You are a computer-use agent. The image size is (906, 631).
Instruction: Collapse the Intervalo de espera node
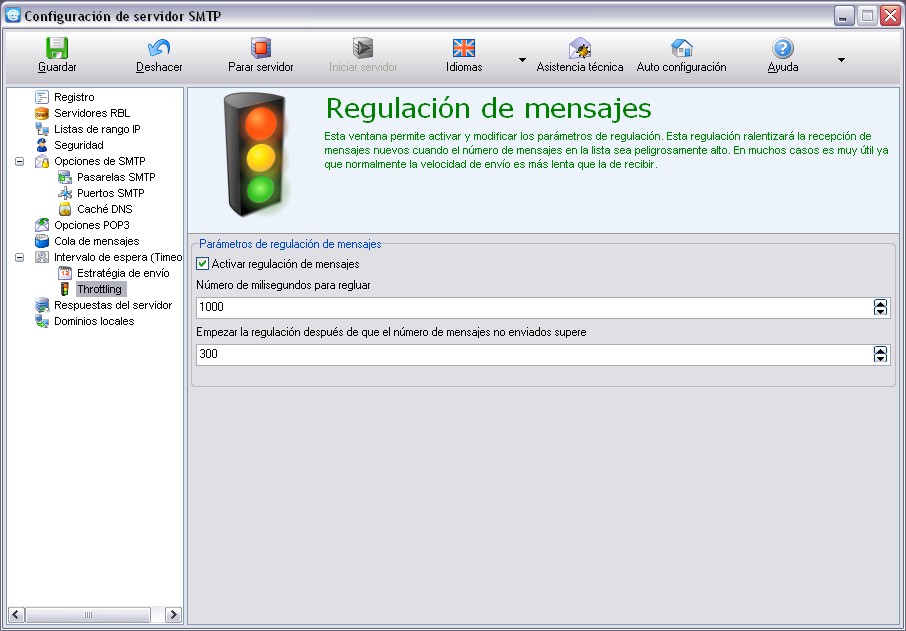pos(20,257)
